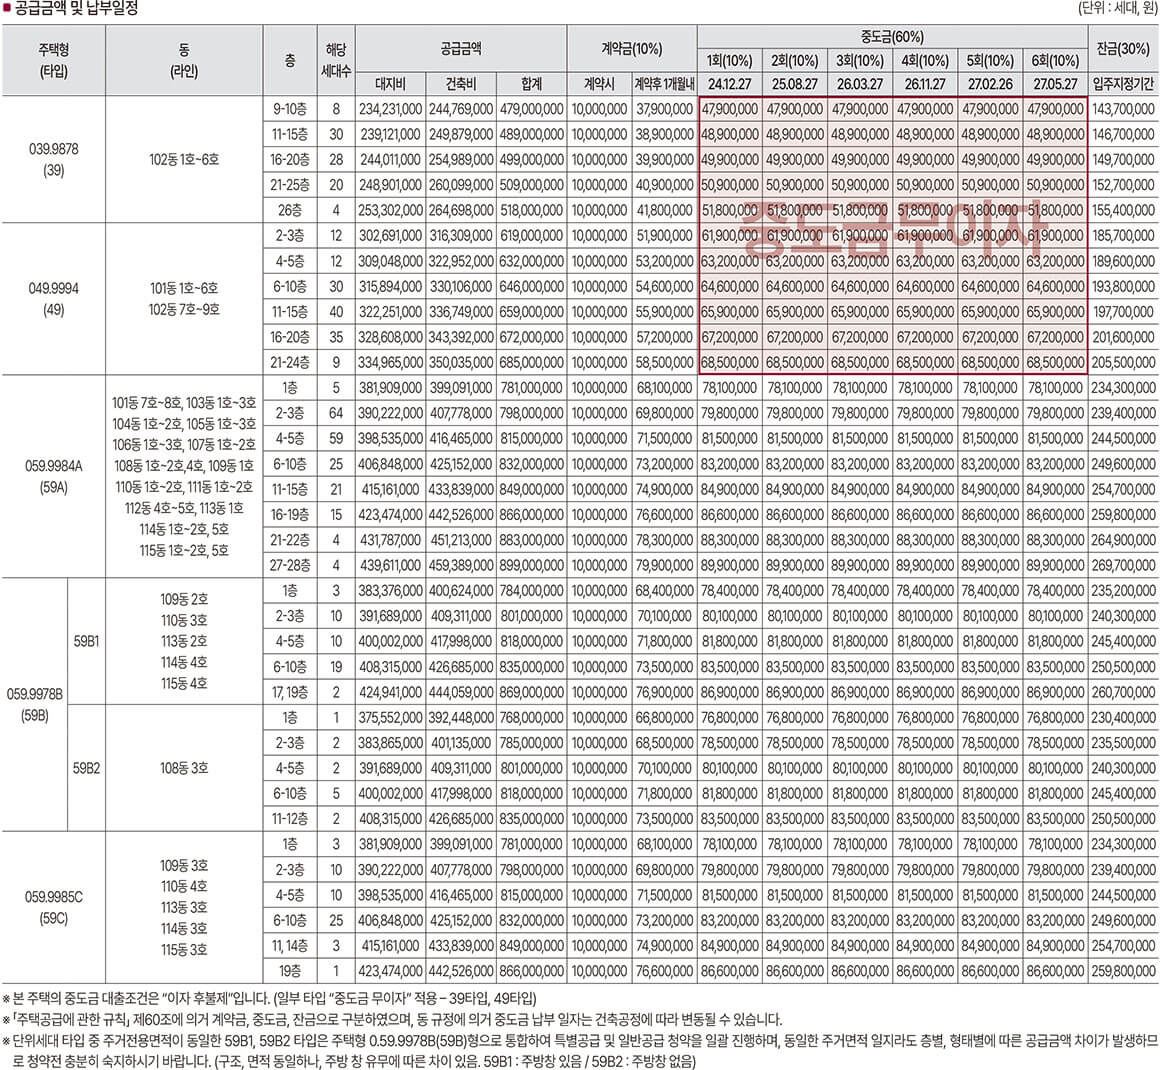Click balance amount '260,700,000'
1160x1070 pixels.
[1123, 692]
